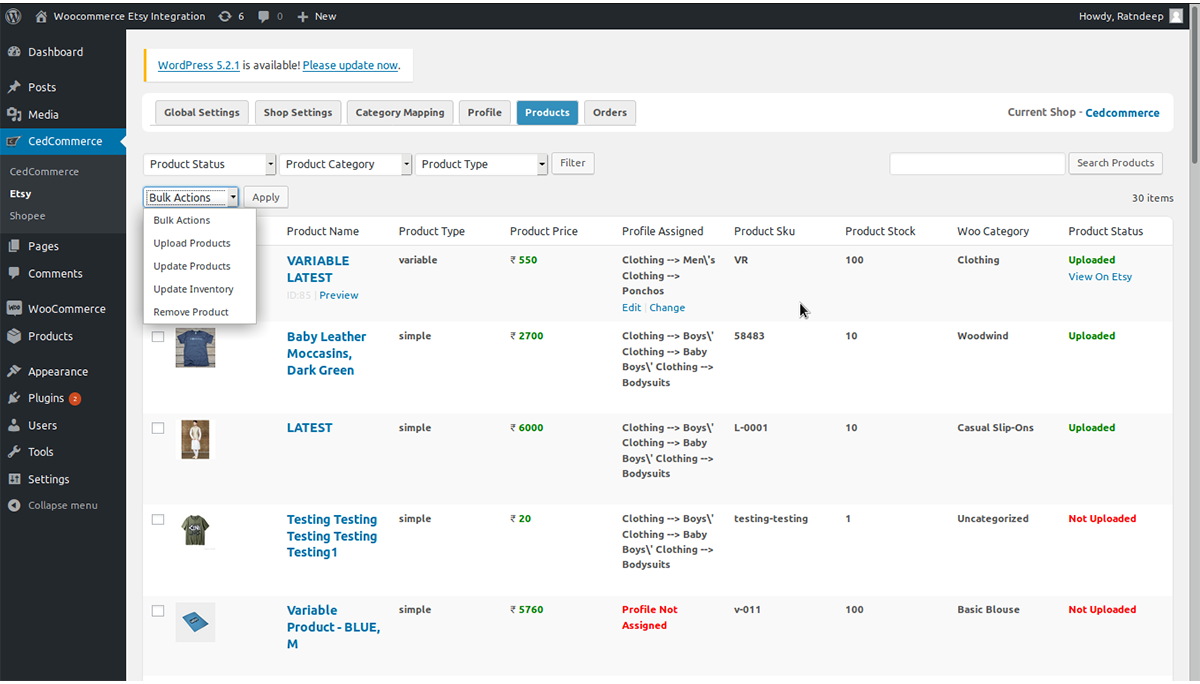Screen dimensions: 1200x684
Task: Tick the checkbox for Testing Testing product
Action: pyautogui.click(x=158, y=520)
